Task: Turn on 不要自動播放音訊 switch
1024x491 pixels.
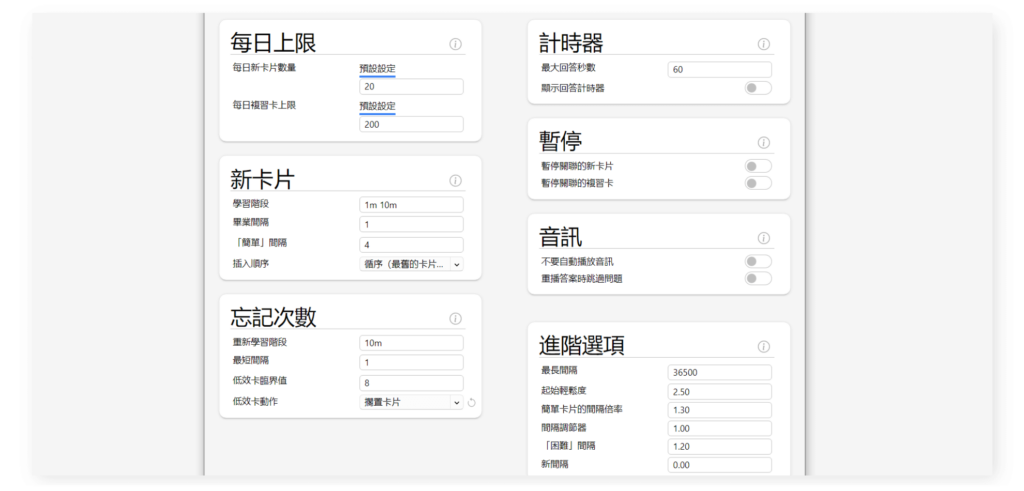Action: [x=758, y=261]
